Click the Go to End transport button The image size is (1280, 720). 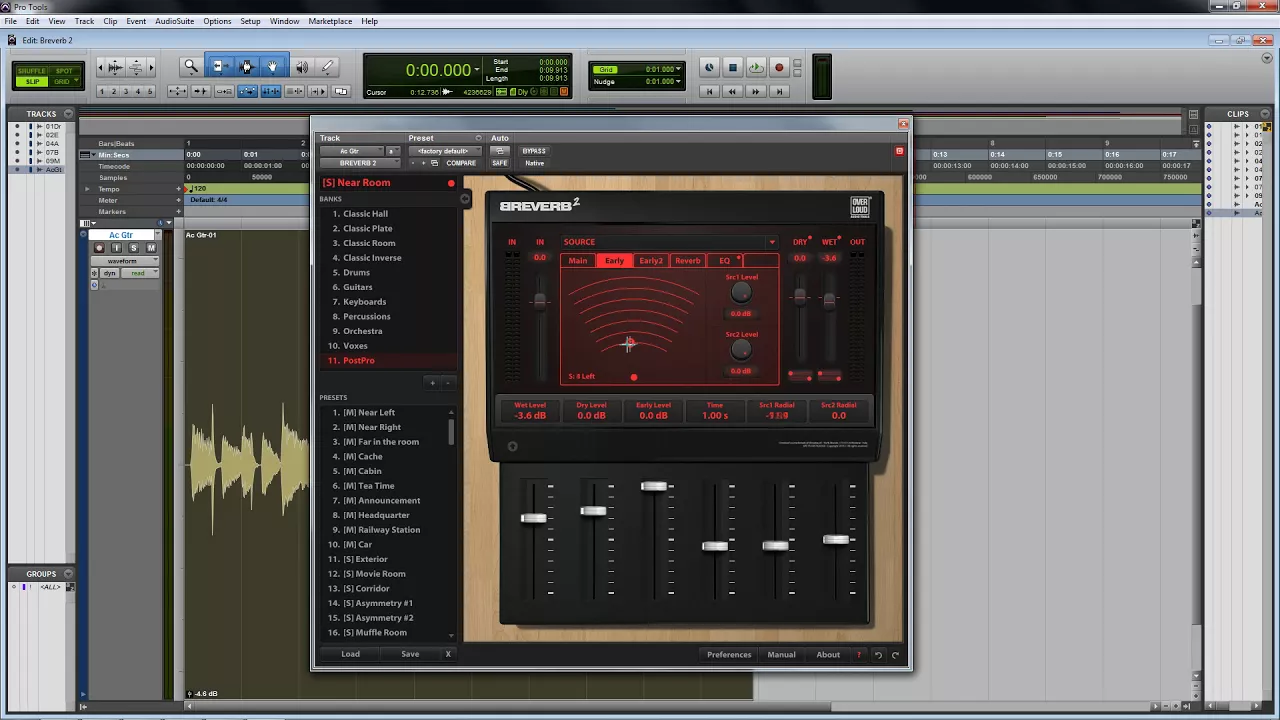(x=779, y=91)
